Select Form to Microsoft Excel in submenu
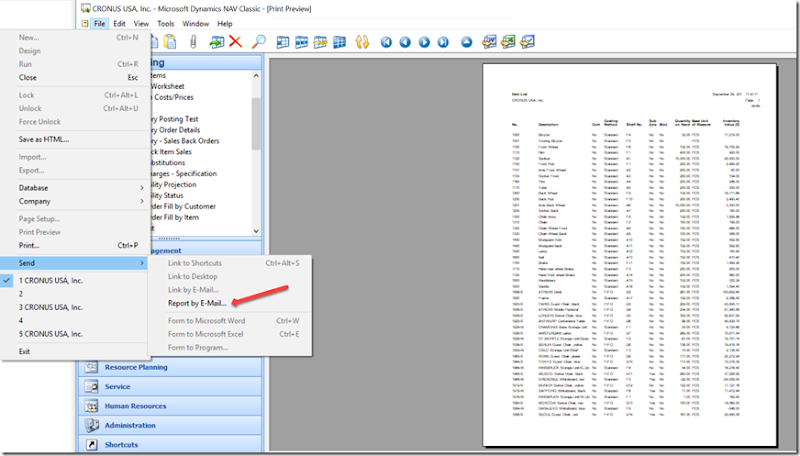The image size is (800, 456). tap(230, 334)
